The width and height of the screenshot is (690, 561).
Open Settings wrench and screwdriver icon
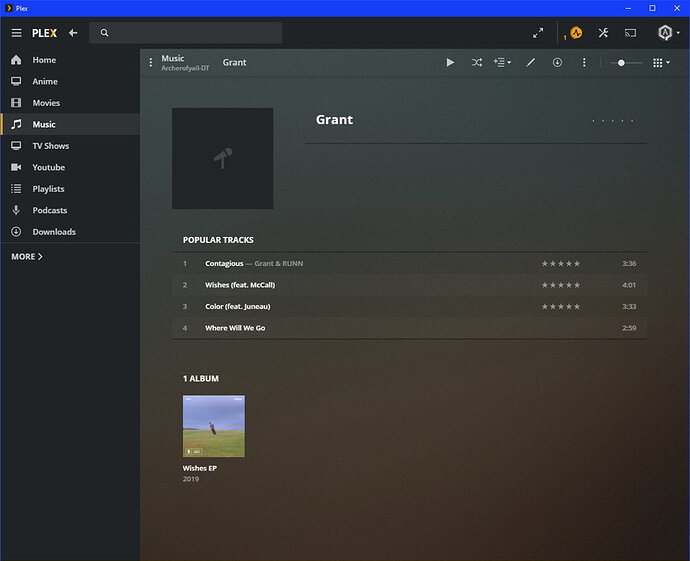point(603,33)
